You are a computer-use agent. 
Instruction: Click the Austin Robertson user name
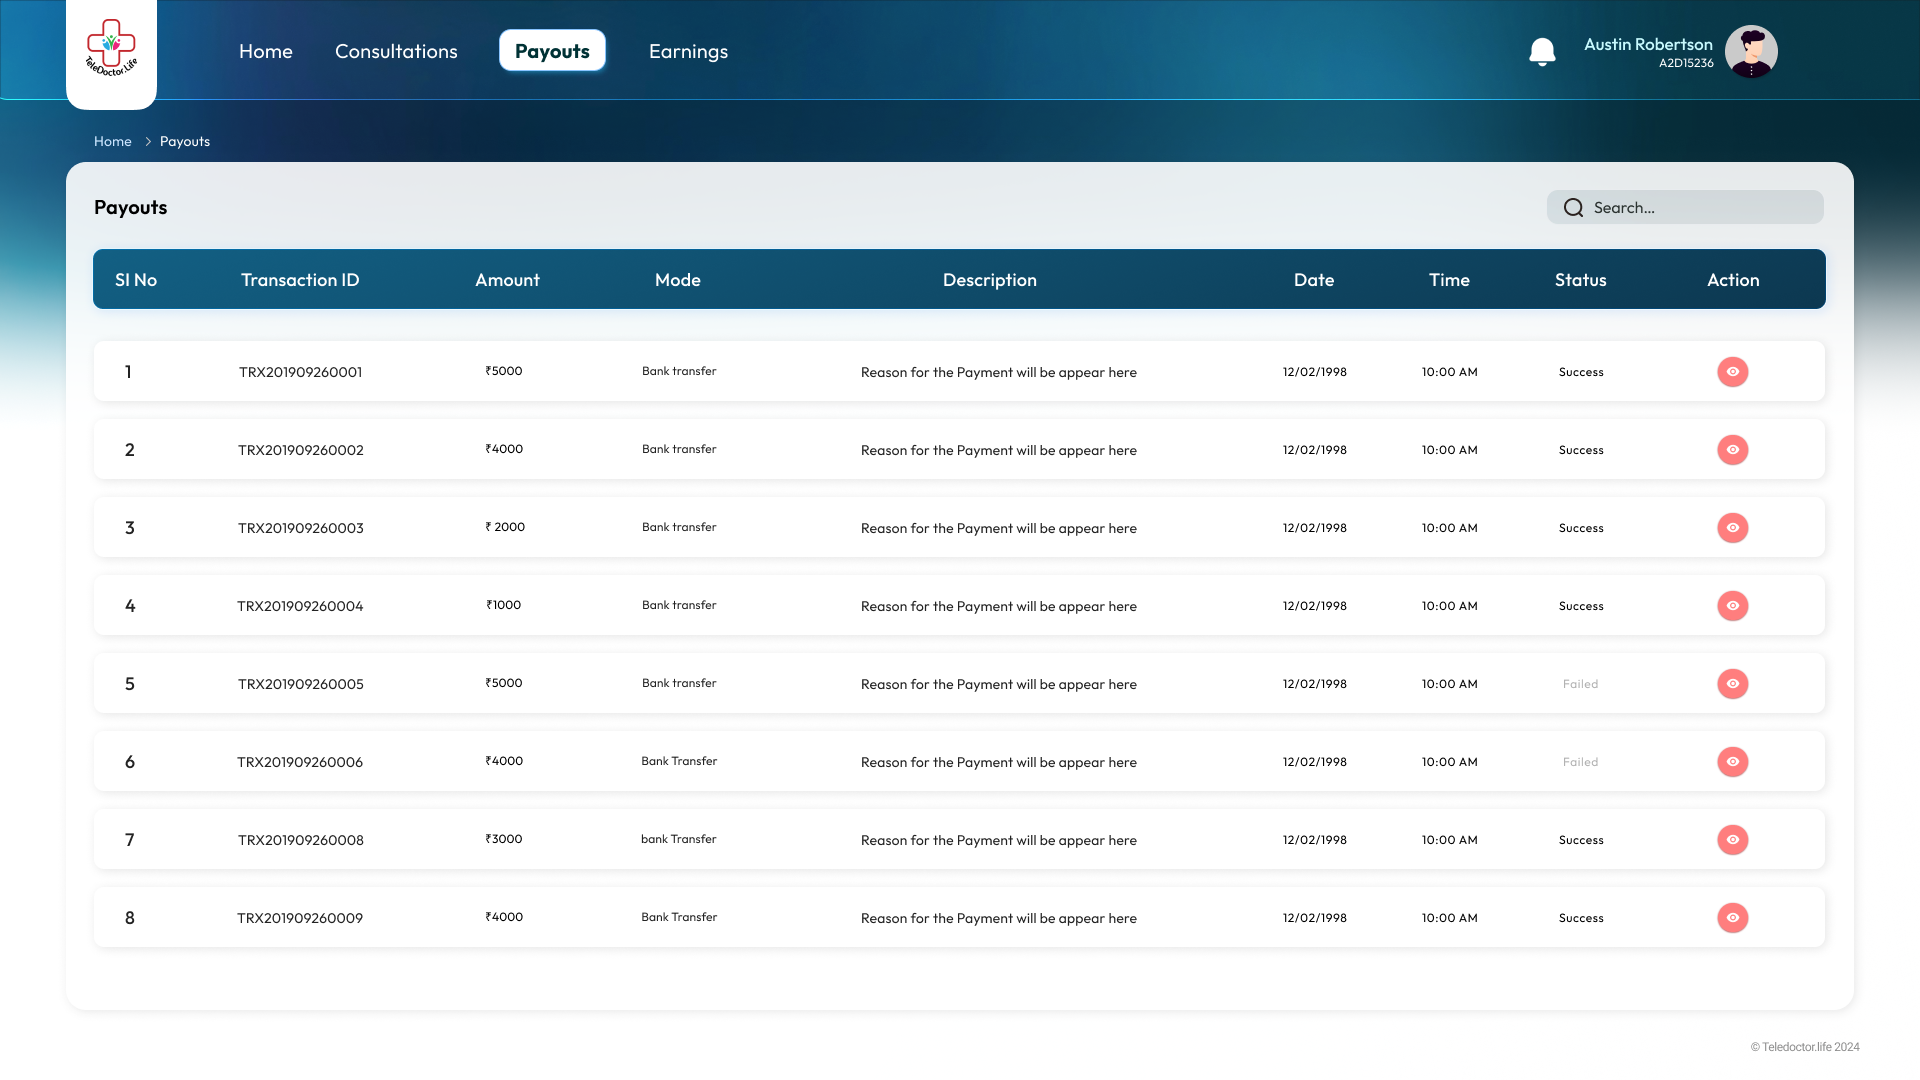tap(1648, 44)
